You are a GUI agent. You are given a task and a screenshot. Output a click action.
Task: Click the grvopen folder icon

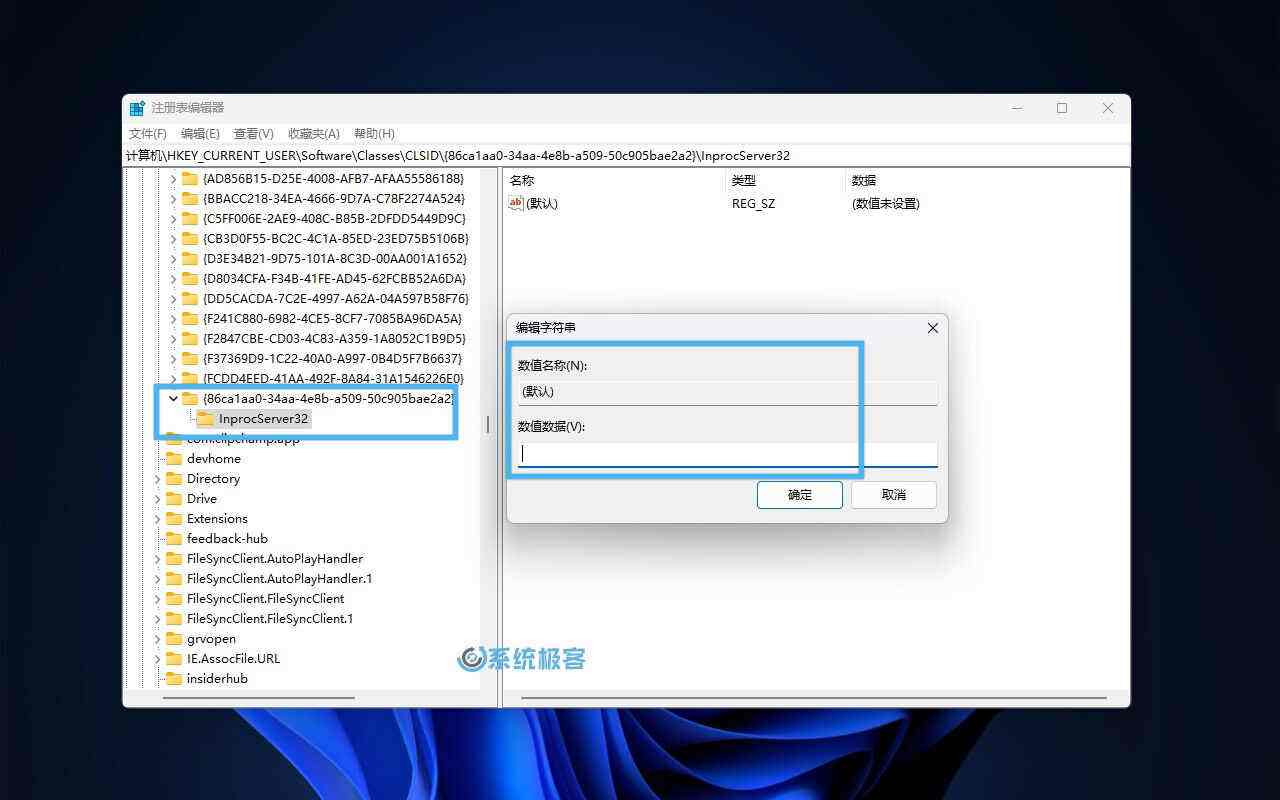point(175,638)
